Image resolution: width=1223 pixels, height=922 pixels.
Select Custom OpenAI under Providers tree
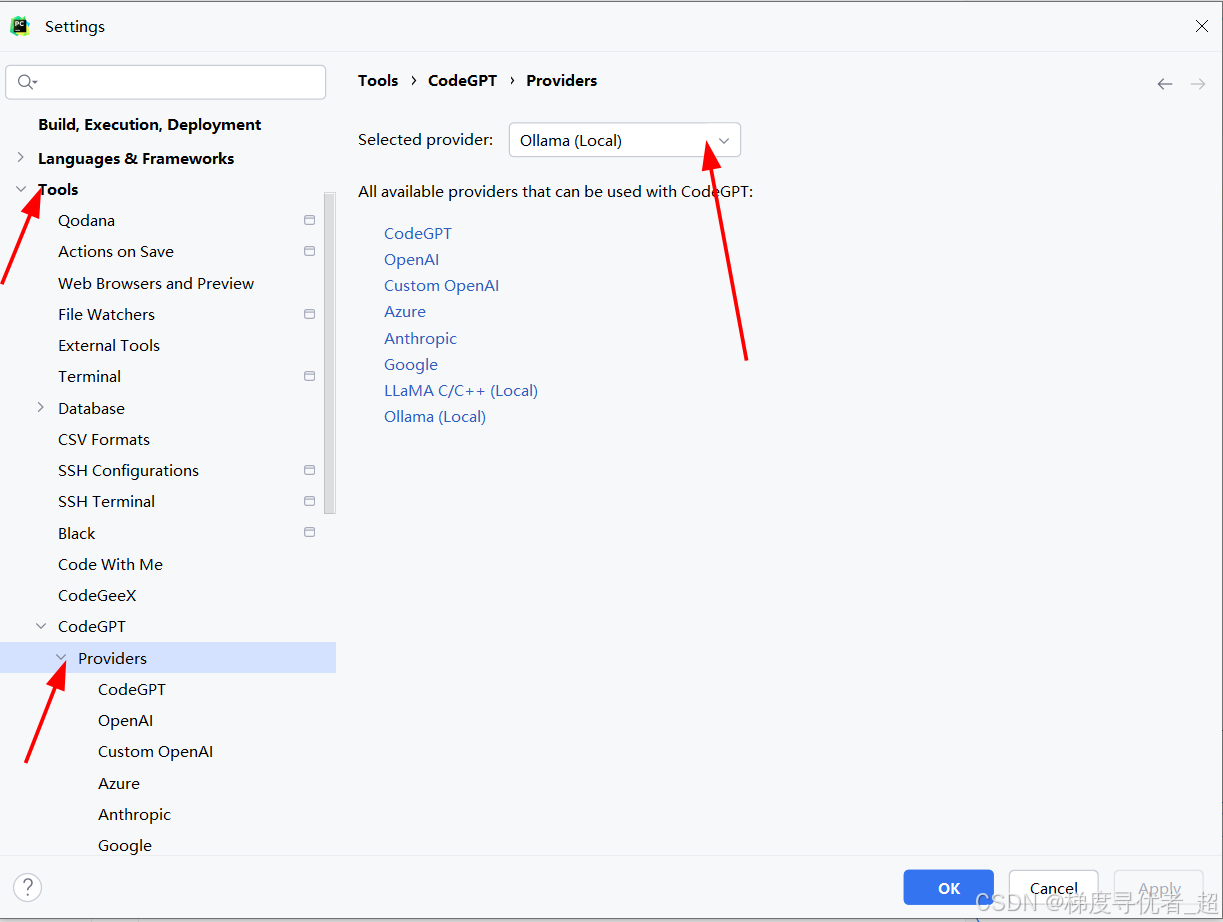click(155, 752)
